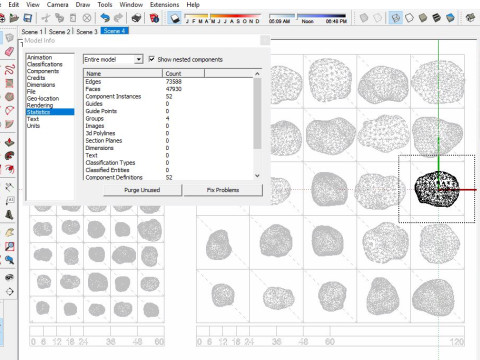Open the Help menu

pyautogui.click(x=193, y=5)
